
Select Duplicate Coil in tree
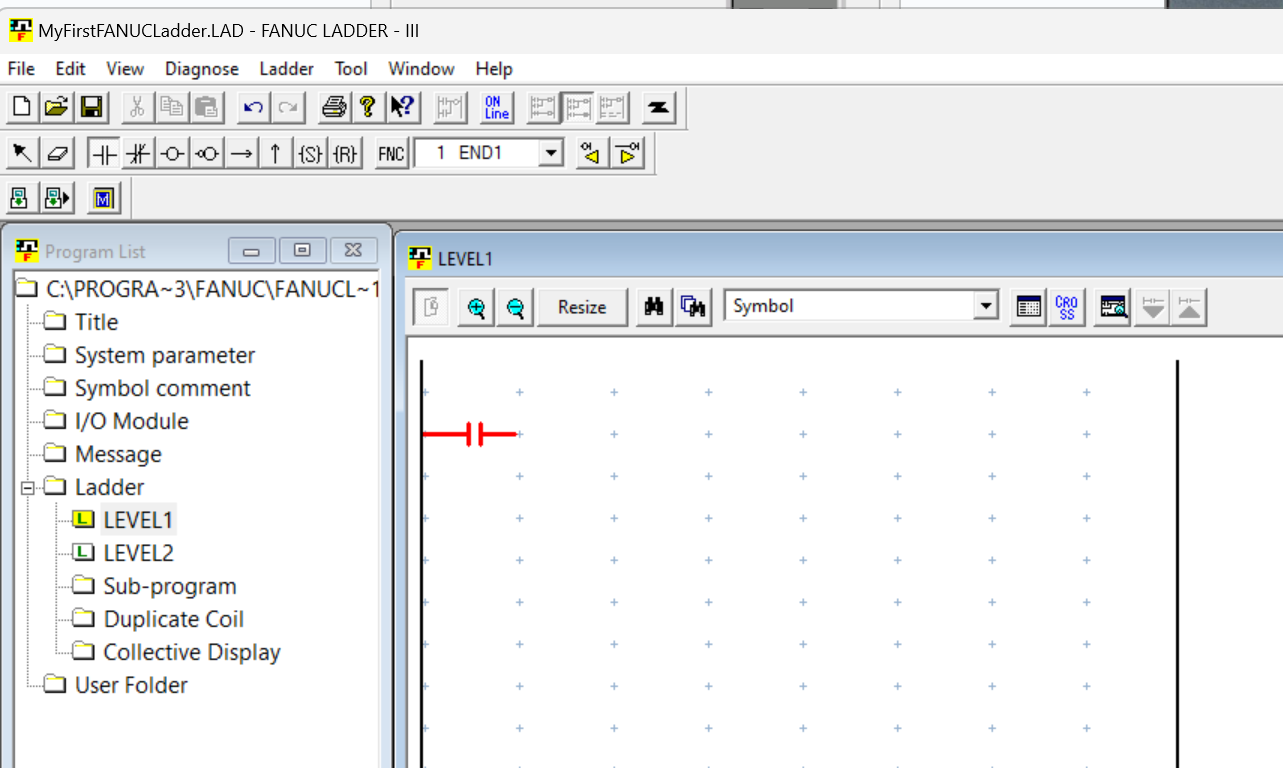(x=173, y=619)
